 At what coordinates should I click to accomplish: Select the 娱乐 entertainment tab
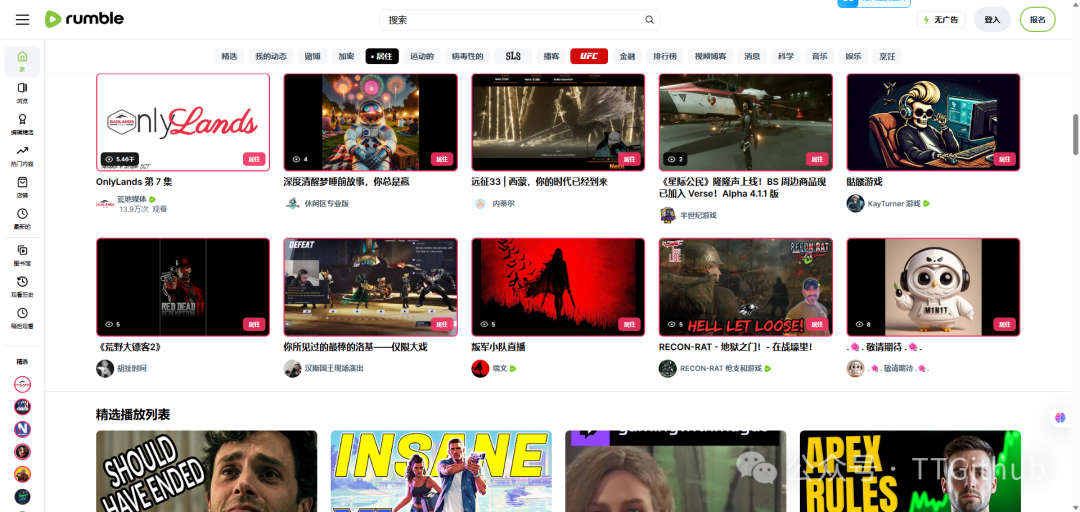(x=853, y=57)
